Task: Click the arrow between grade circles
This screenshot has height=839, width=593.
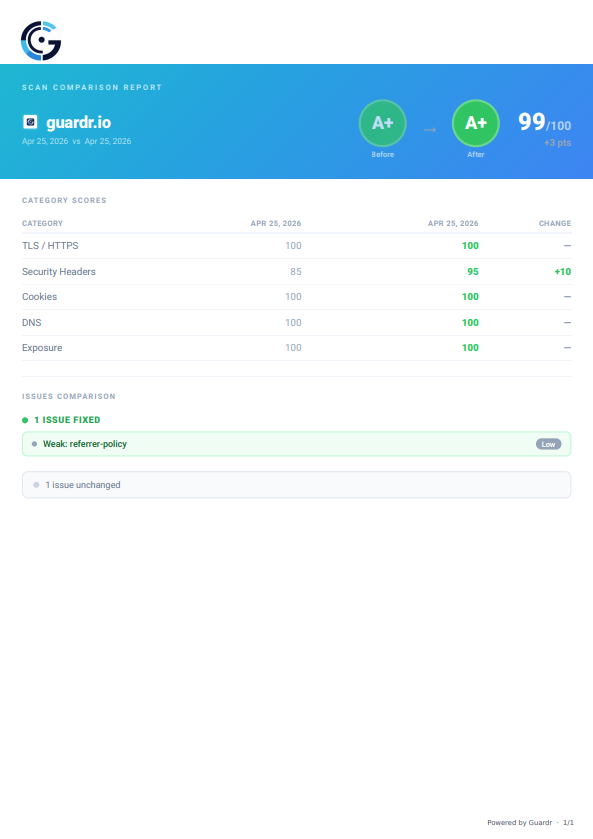Action: 430,129
